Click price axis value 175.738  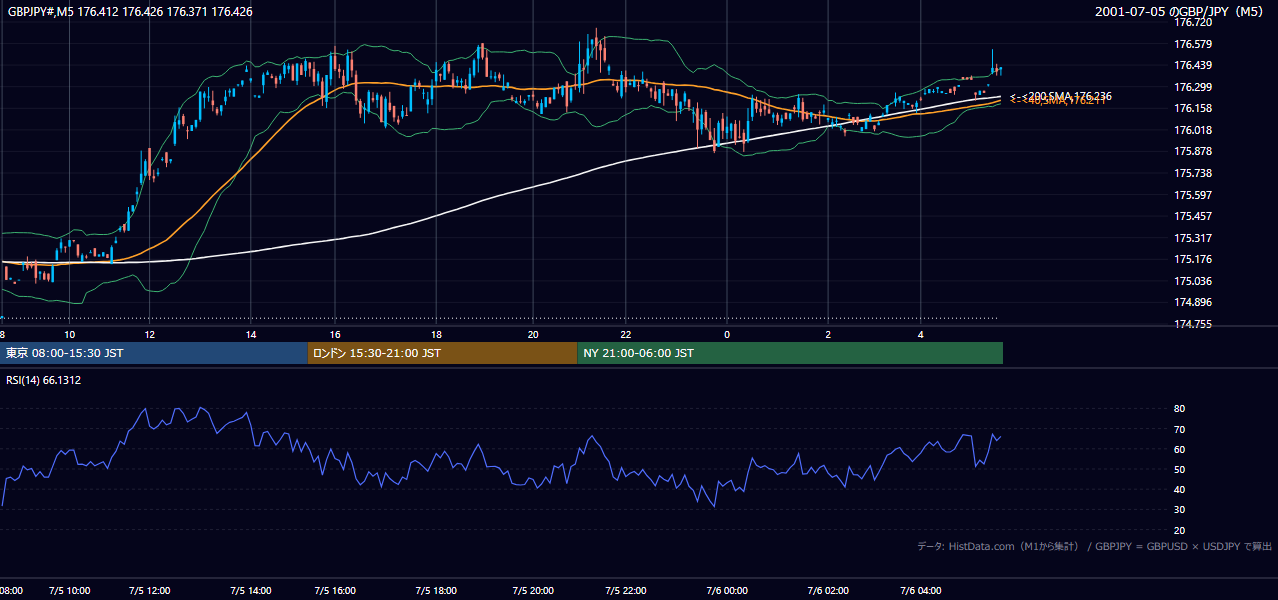1194,173
